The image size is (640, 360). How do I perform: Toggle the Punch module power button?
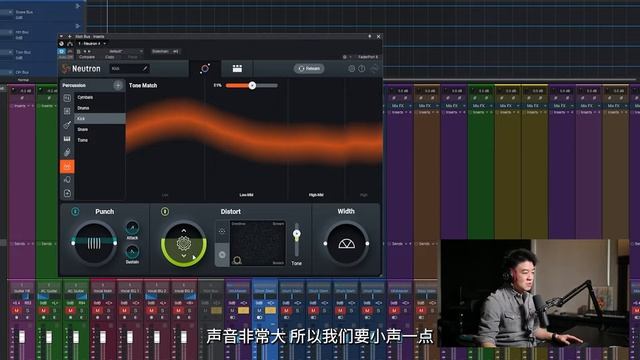coord(75,211)
